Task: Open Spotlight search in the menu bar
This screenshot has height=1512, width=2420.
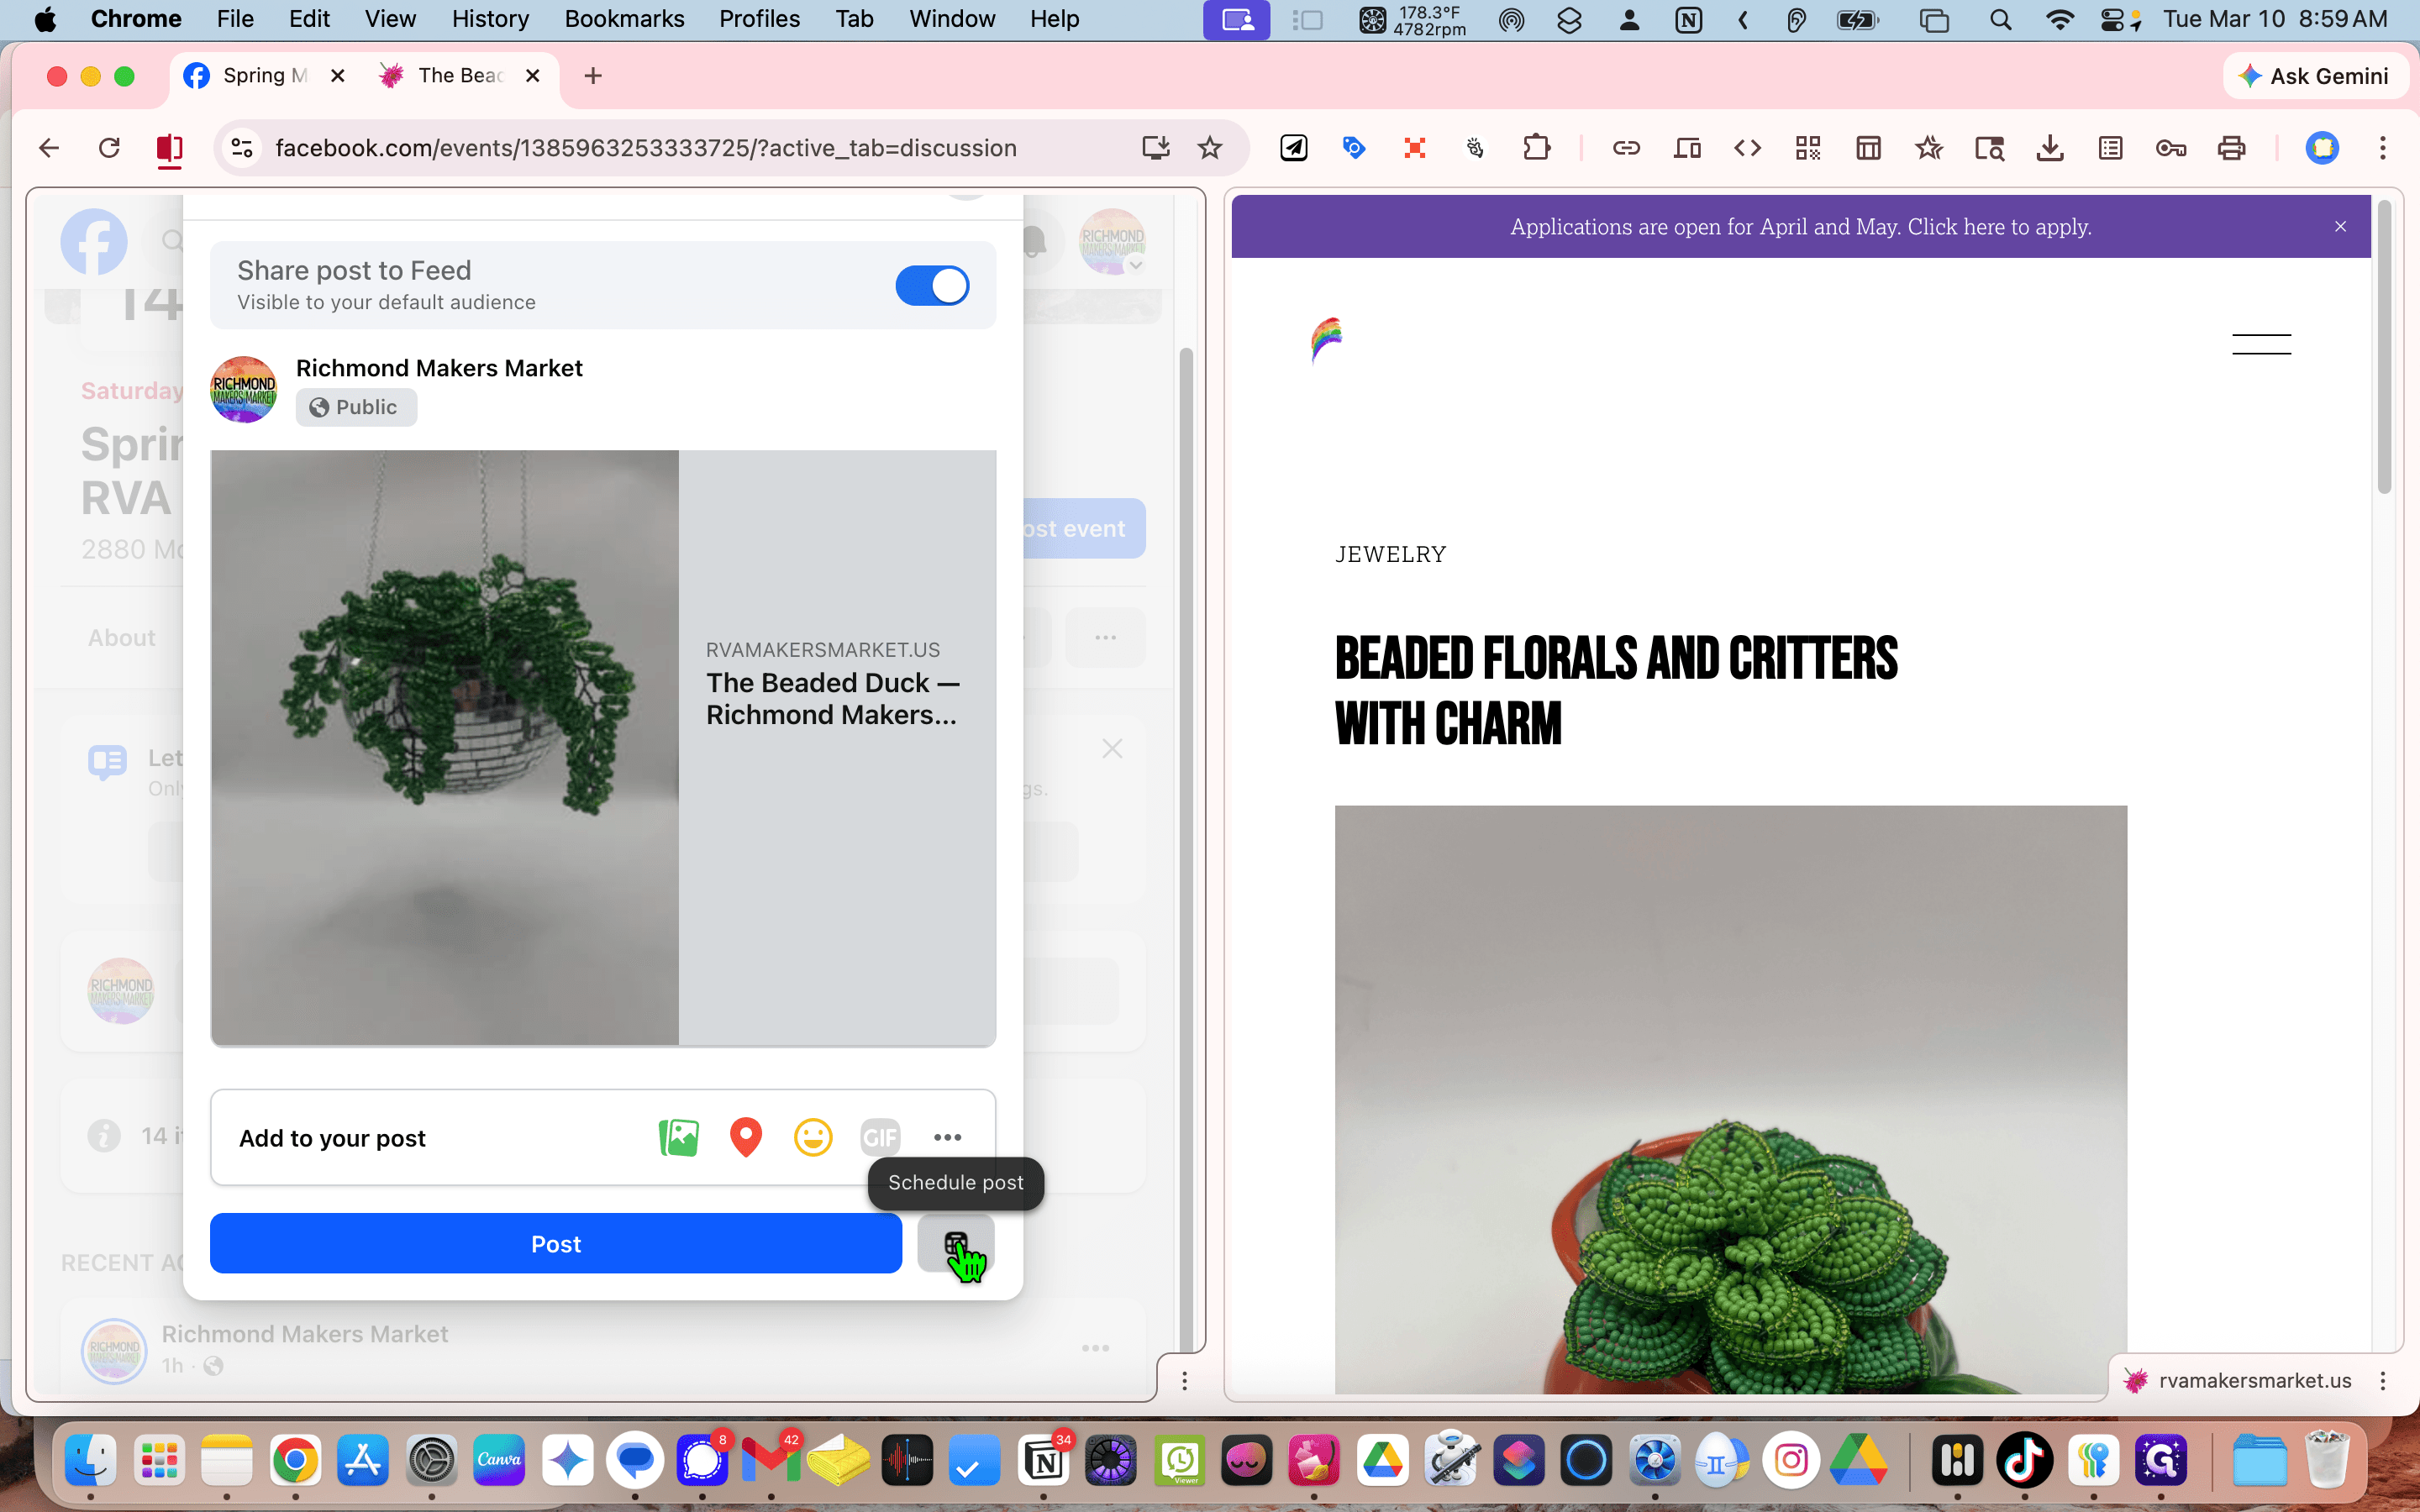Action: click(x=2000, y=19)
